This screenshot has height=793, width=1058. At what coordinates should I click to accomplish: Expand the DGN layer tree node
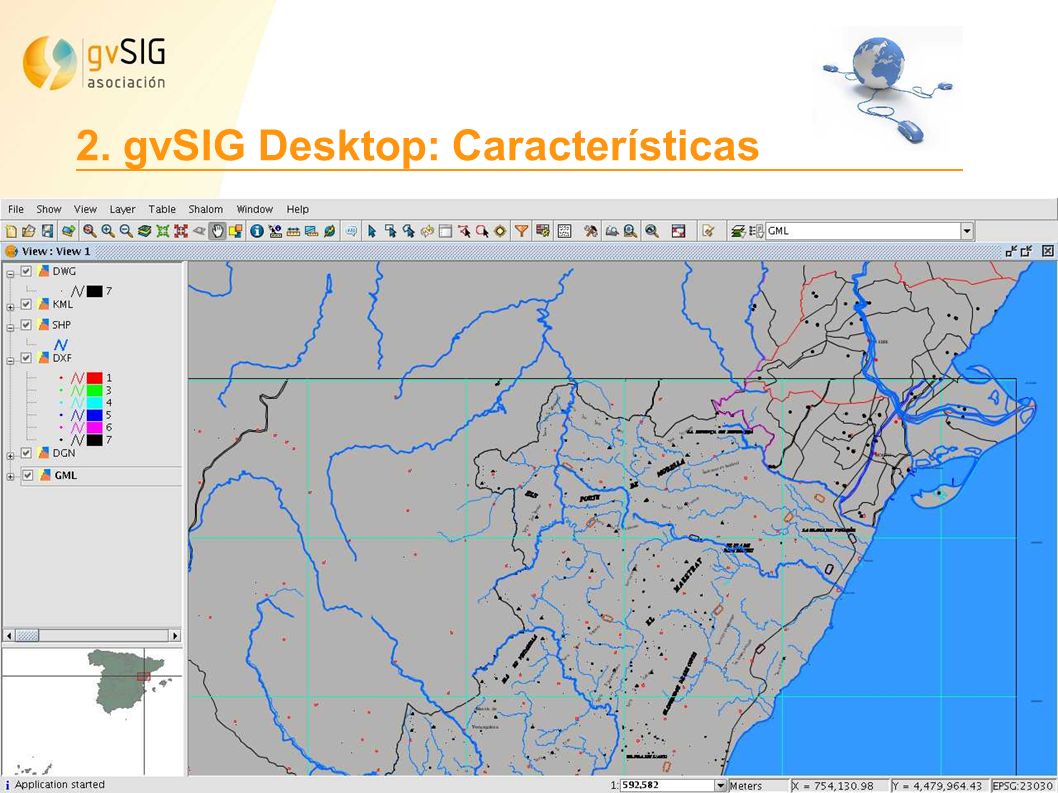pos(10,456)
